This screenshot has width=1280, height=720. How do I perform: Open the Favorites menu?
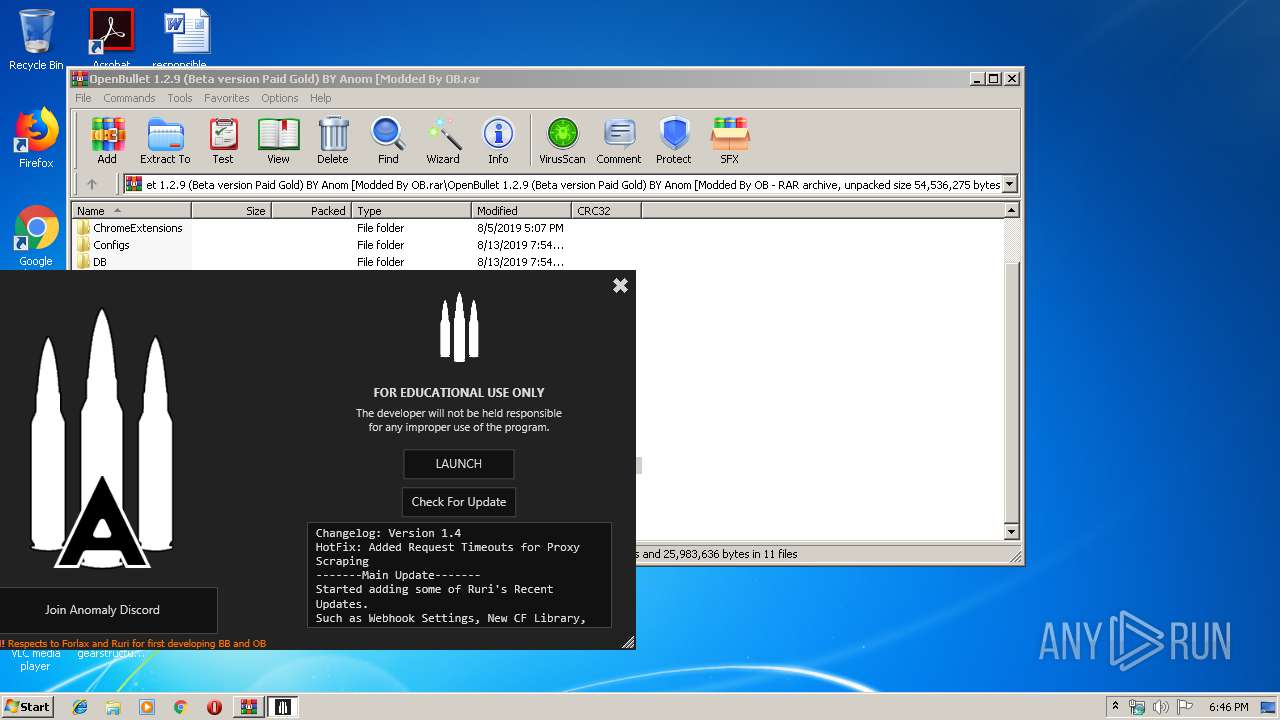[x=227, y=98]
